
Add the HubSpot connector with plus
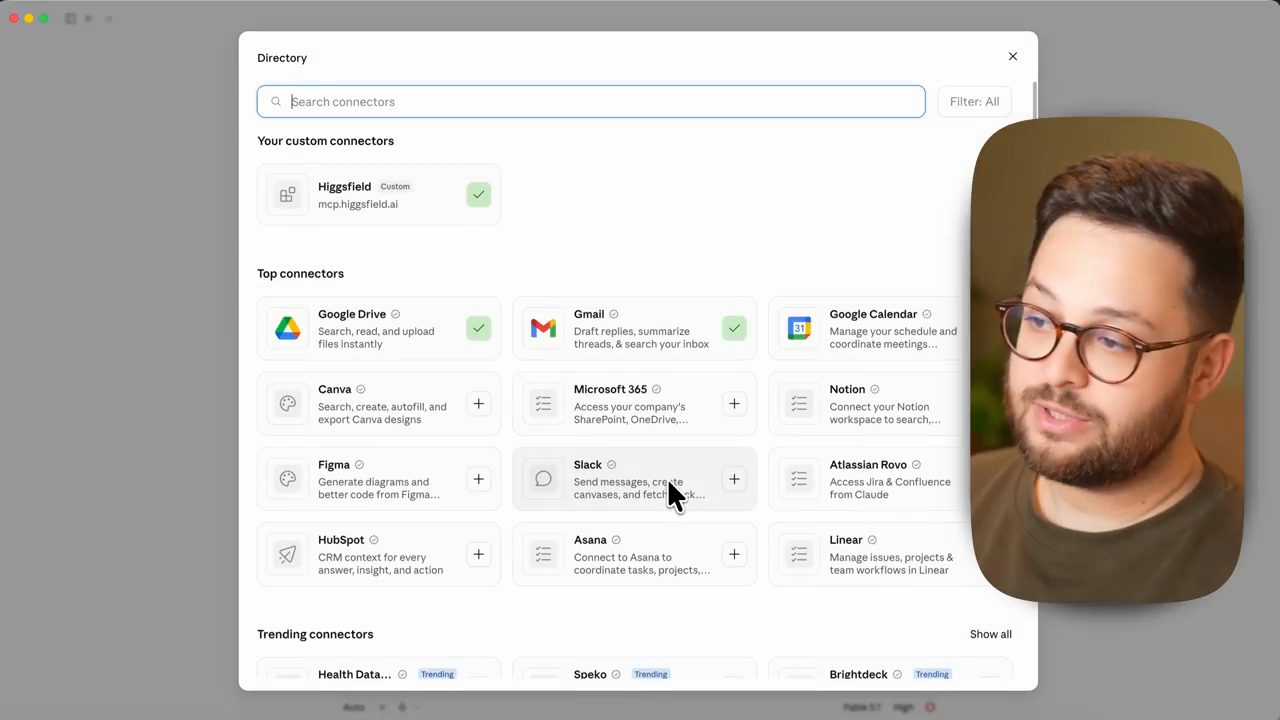click(x=479, y=554)
